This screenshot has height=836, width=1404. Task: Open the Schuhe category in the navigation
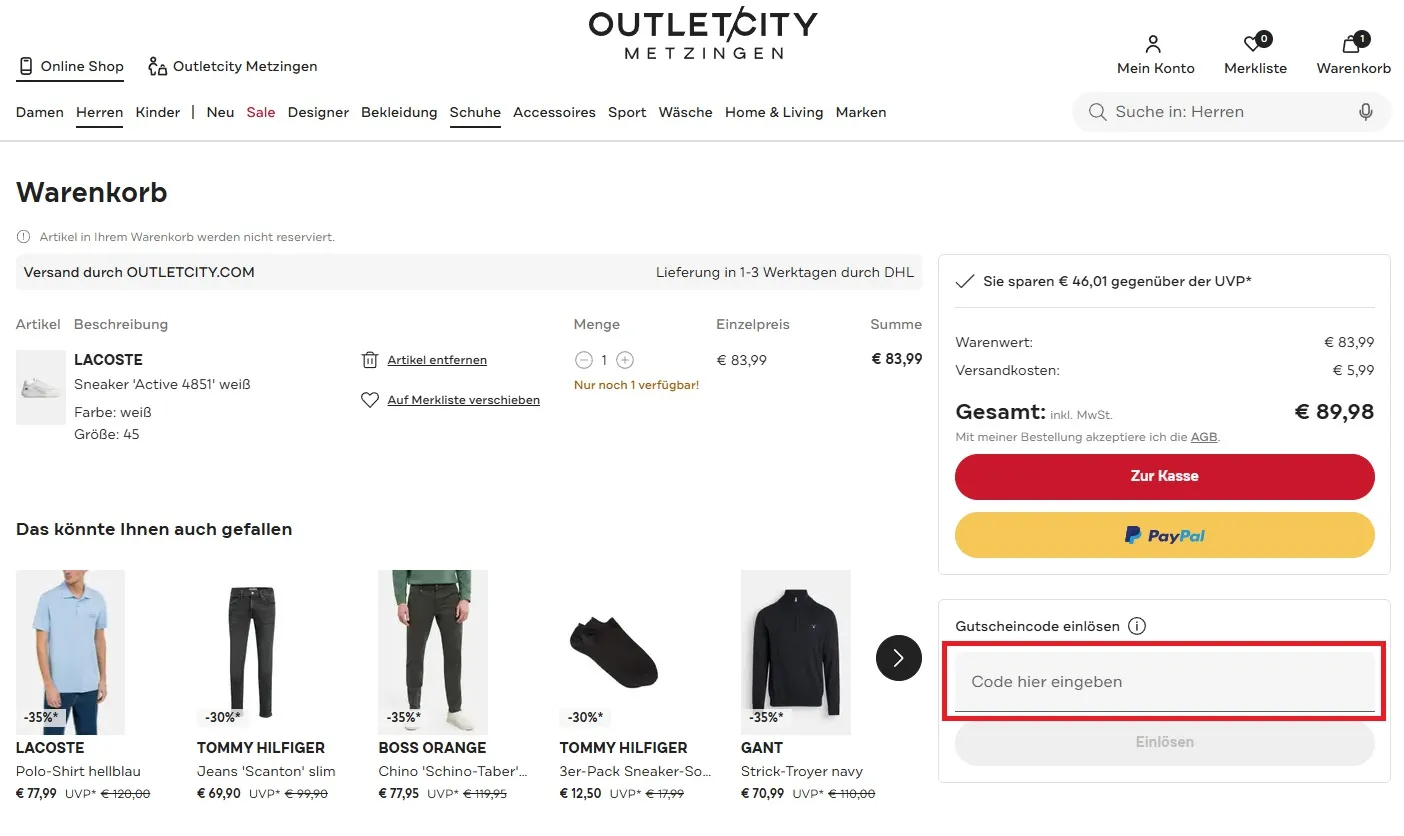coord(474,112)
